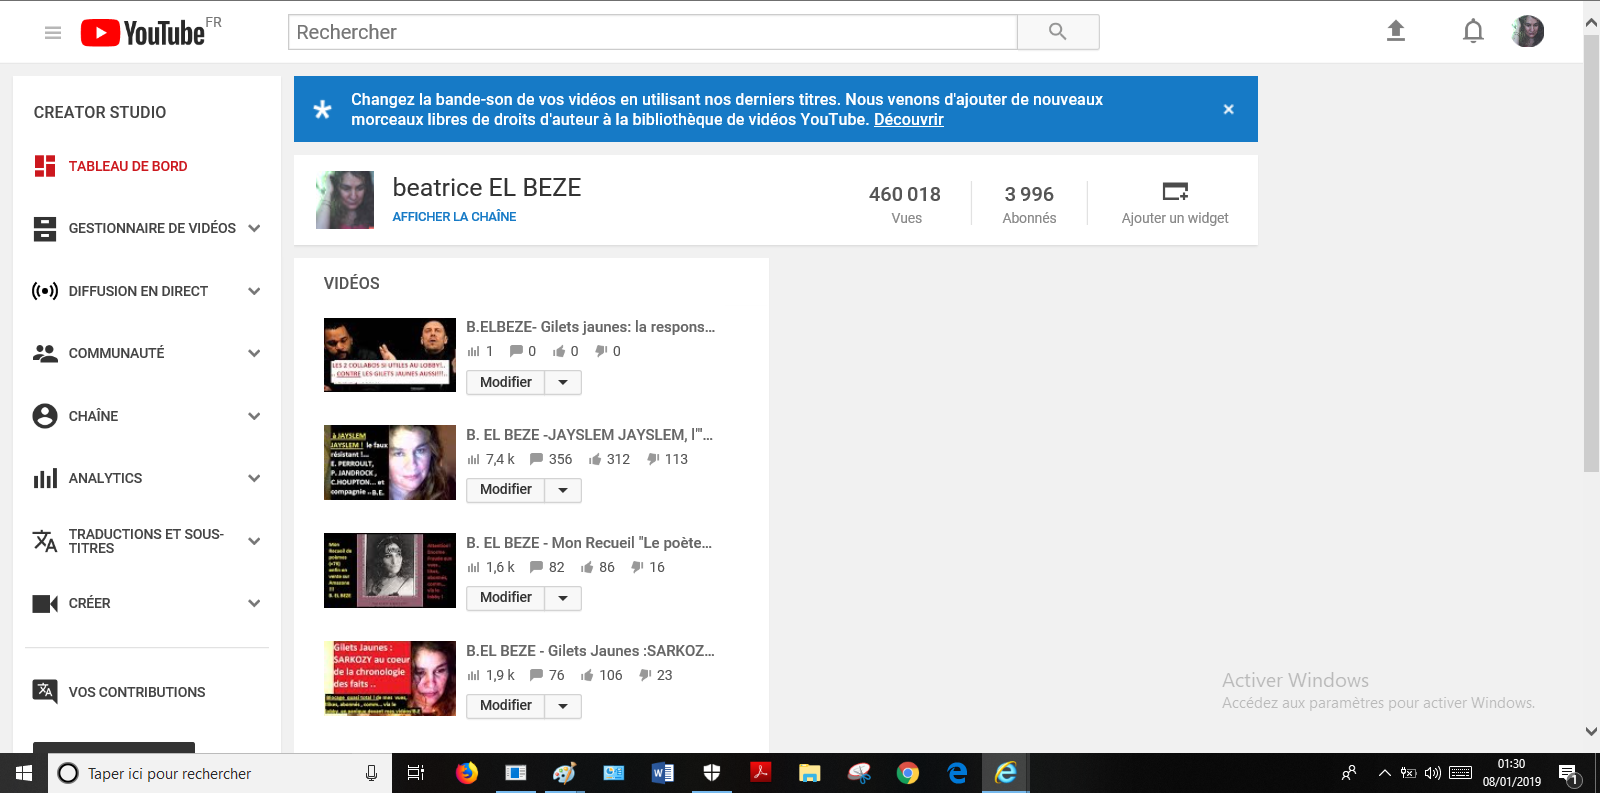The width and height of the screenshot is (1600, 793).
Task: Open the notifications bell
Action: pos(1473,32)
